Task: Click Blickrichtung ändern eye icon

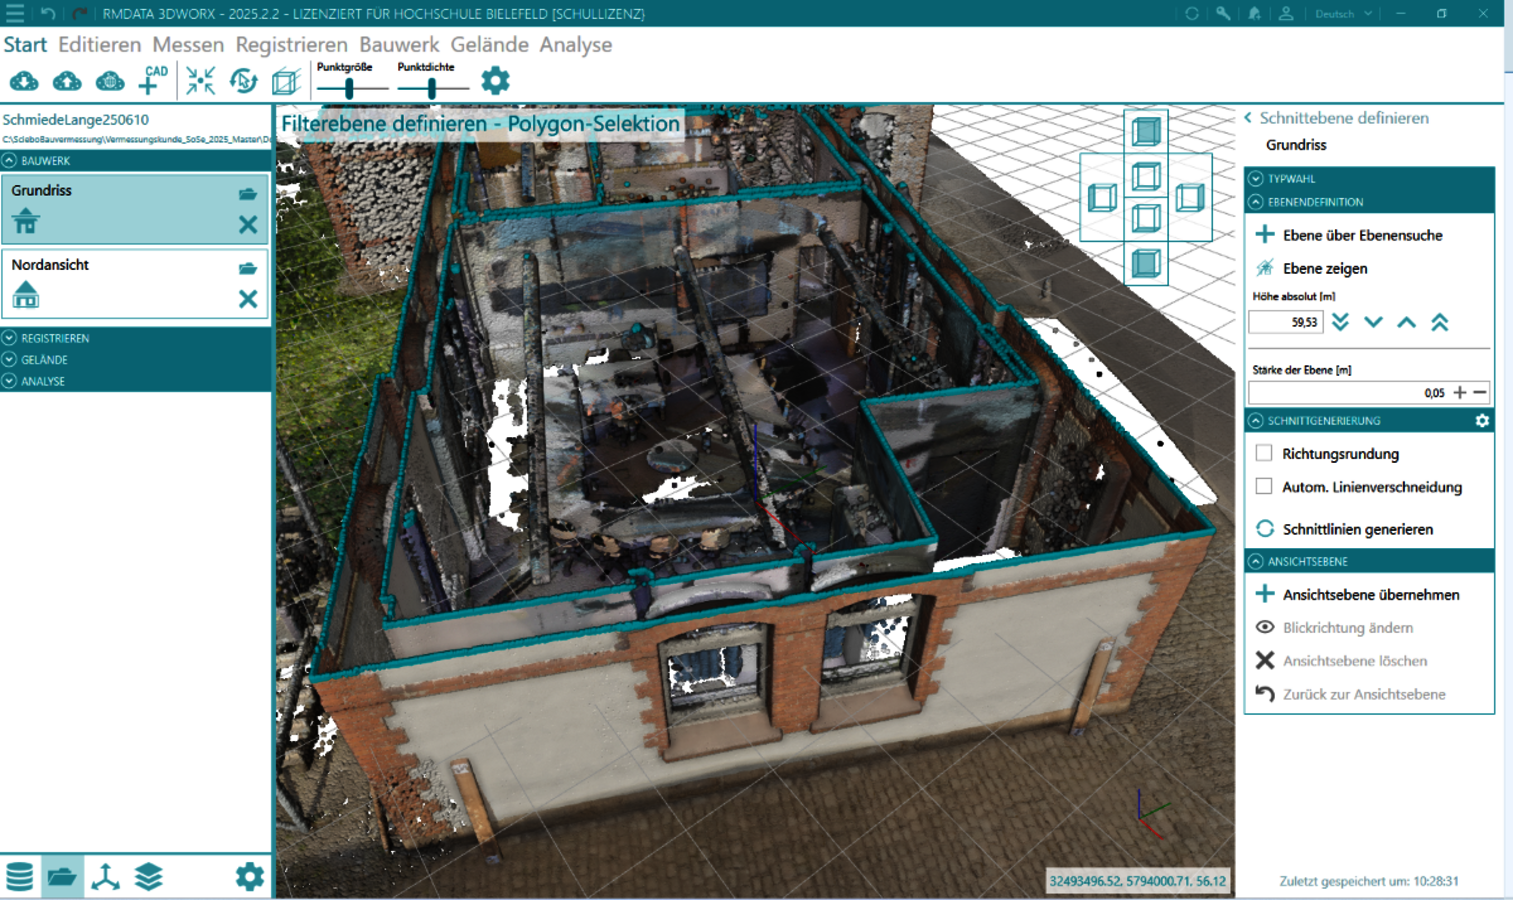Action: click(1265, 627)
